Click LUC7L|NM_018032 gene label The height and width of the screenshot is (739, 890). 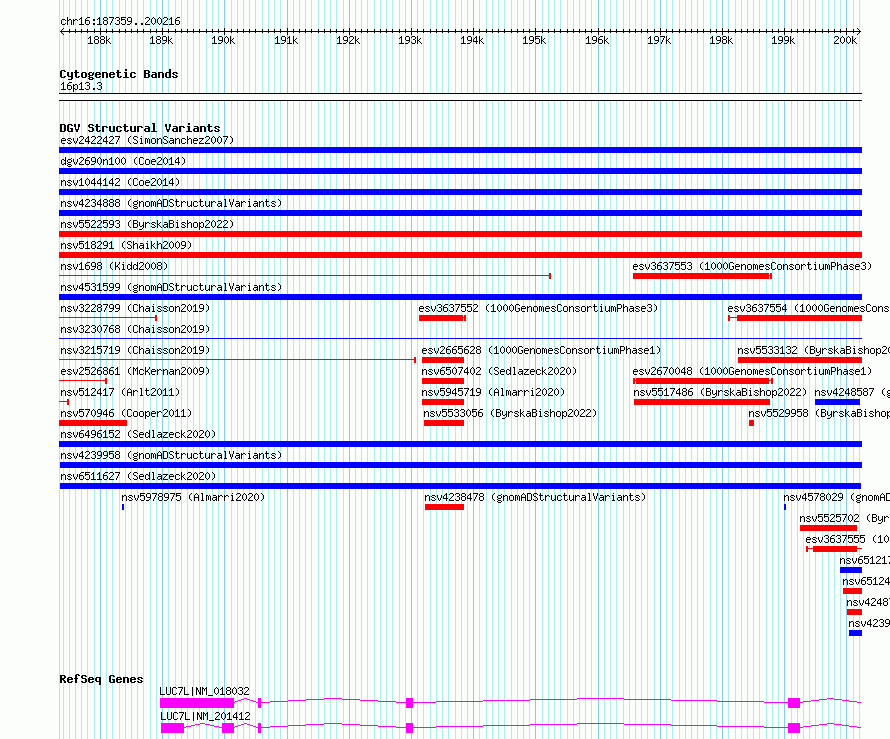(x=204, y=691)
